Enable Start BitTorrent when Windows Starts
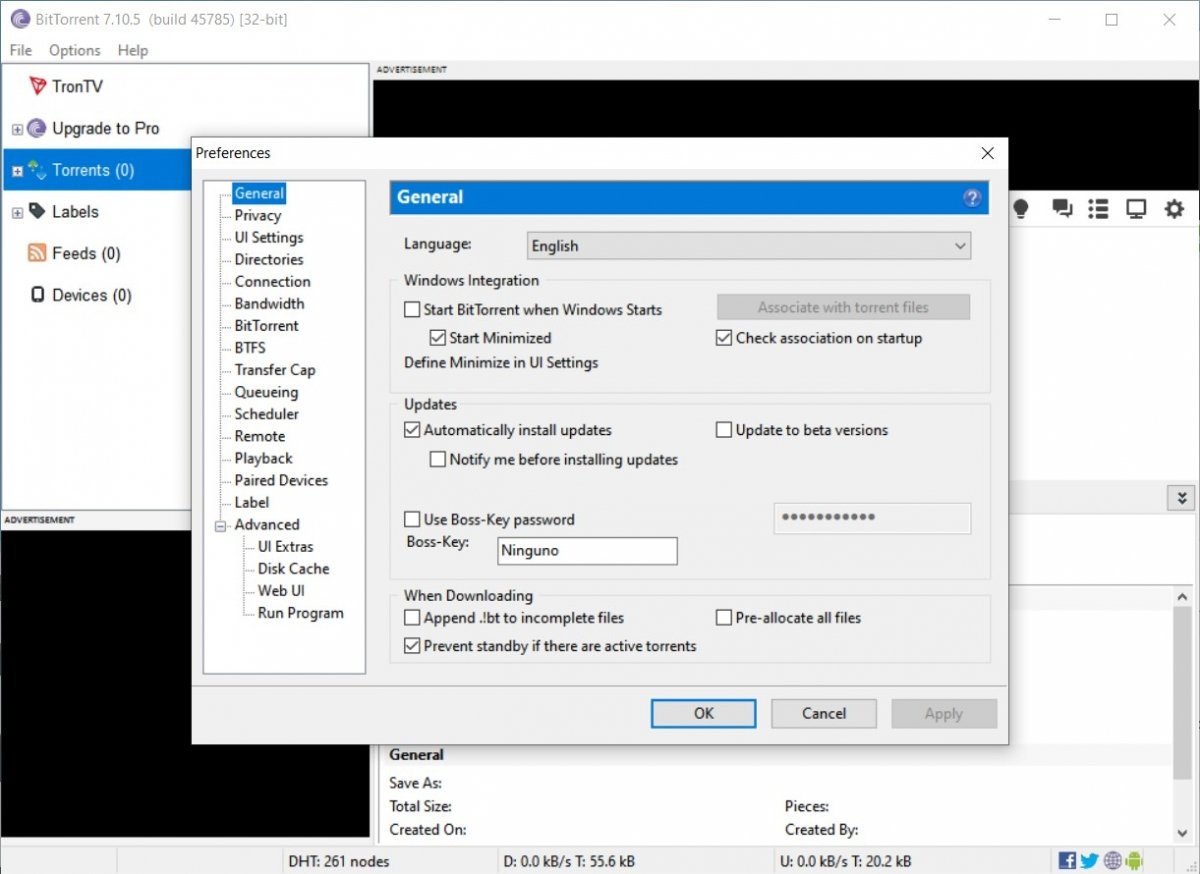The height and width of the screenshot is (874, 1200). 412,310
